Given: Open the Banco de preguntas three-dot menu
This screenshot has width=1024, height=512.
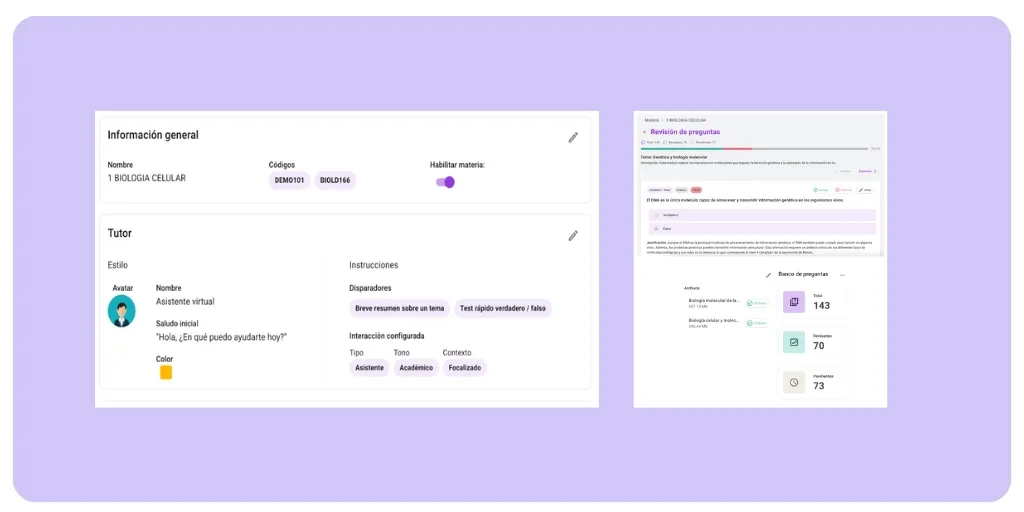Looking at the screenshot, I should click(843, 274).
